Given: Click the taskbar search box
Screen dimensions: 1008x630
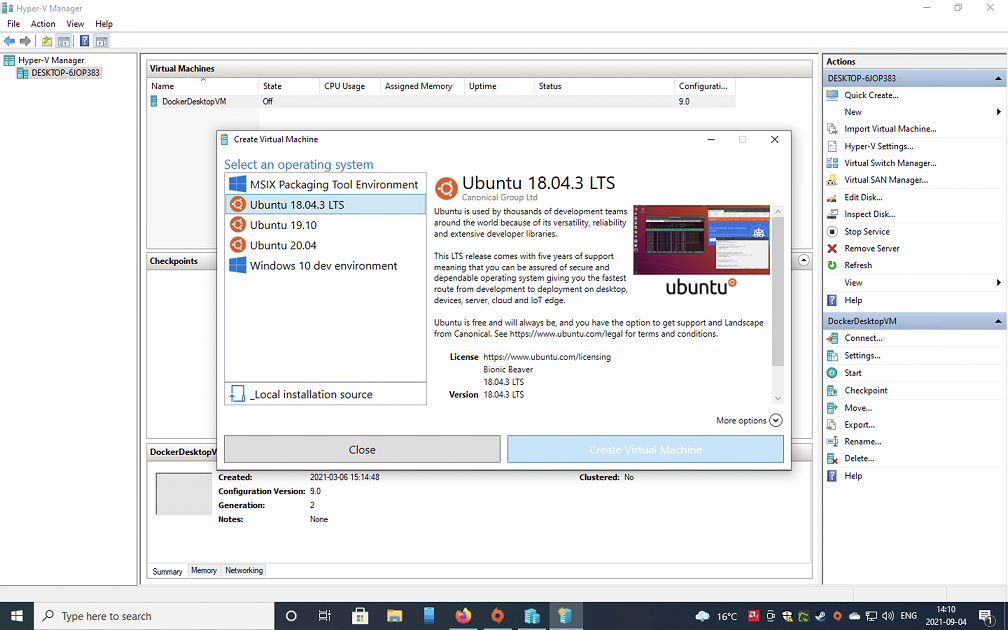Looking at the screenshot, I should 154,616.
